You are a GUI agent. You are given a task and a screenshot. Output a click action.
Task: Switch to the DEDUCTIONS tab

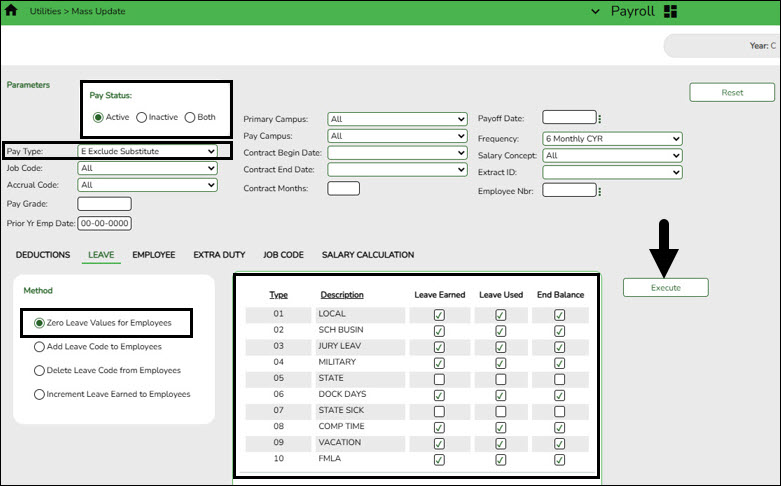(x=43, y=254)
